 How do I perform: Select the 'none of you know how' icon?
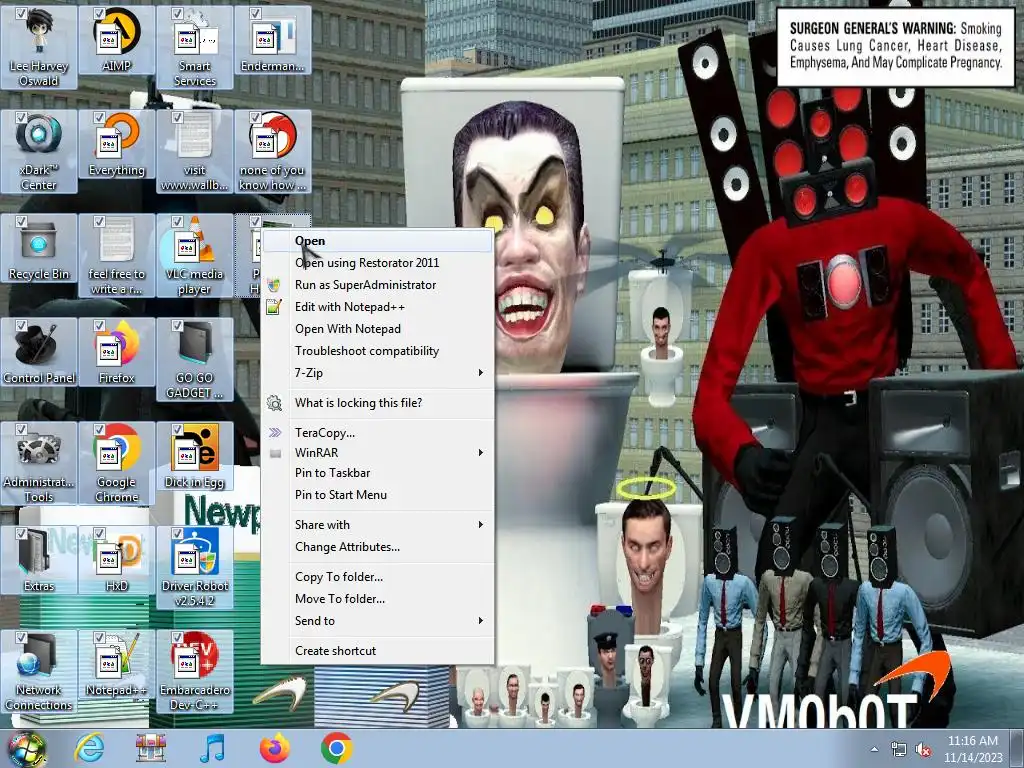point(272,151)
